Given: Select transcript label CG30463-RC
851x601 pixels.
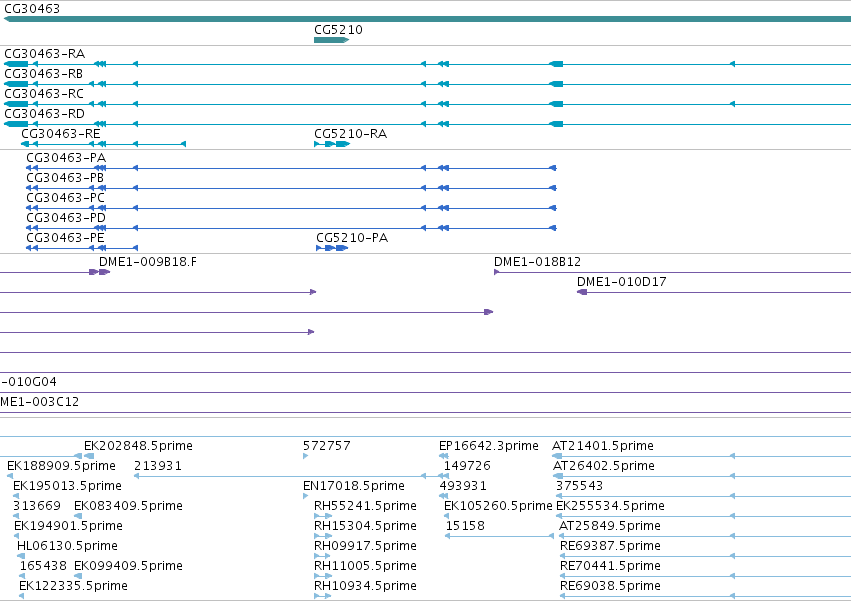Looking at the screenshot, I should coord(44,94).
